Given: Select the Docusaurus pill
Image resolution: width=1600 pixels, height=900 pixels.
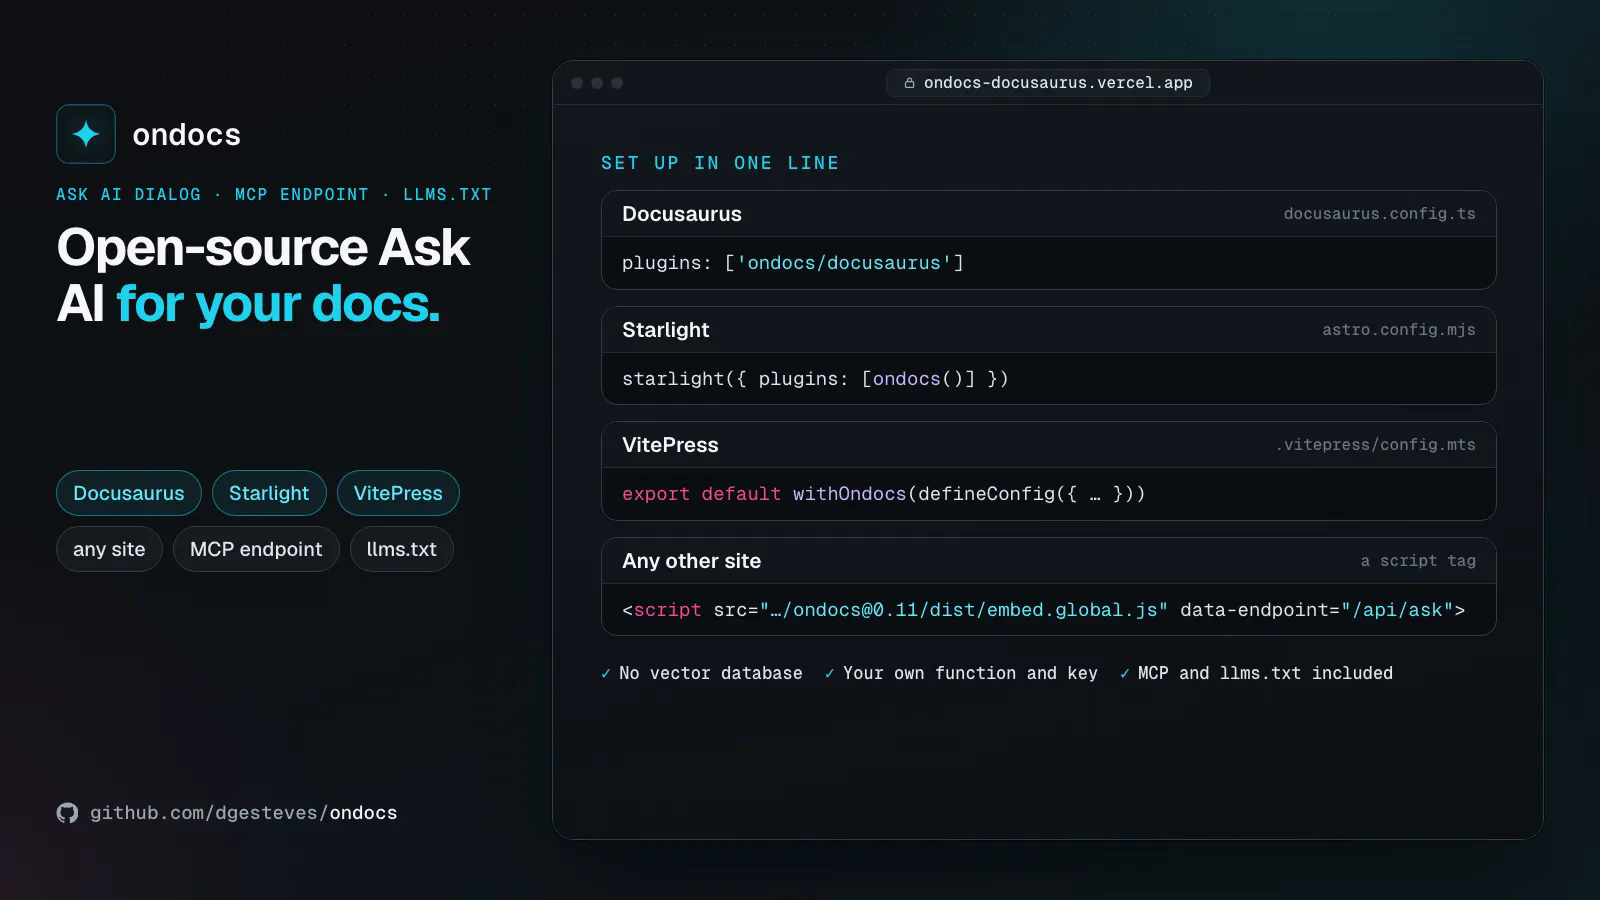Looking at the screenshot, I should coord(129,493).
